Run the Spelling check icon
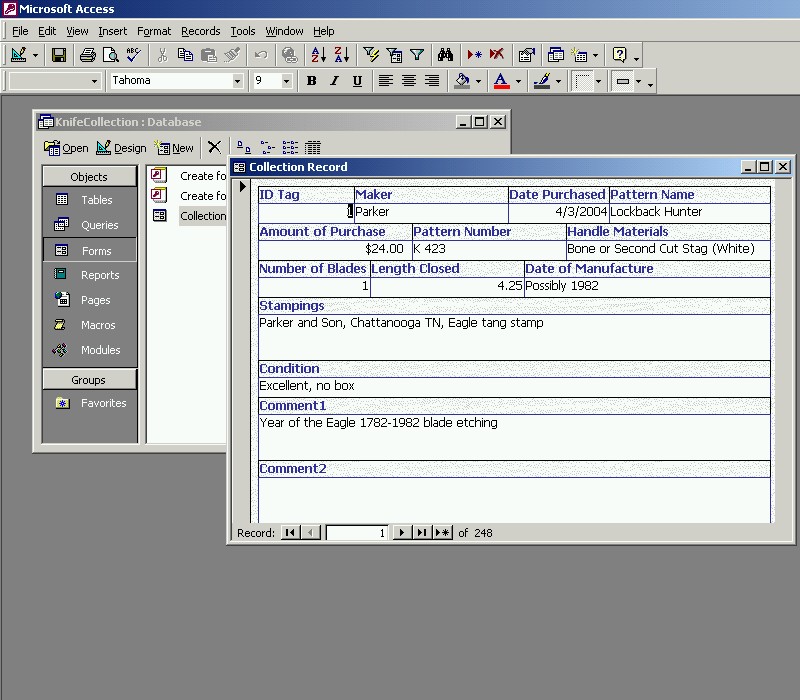 [134, 55]
